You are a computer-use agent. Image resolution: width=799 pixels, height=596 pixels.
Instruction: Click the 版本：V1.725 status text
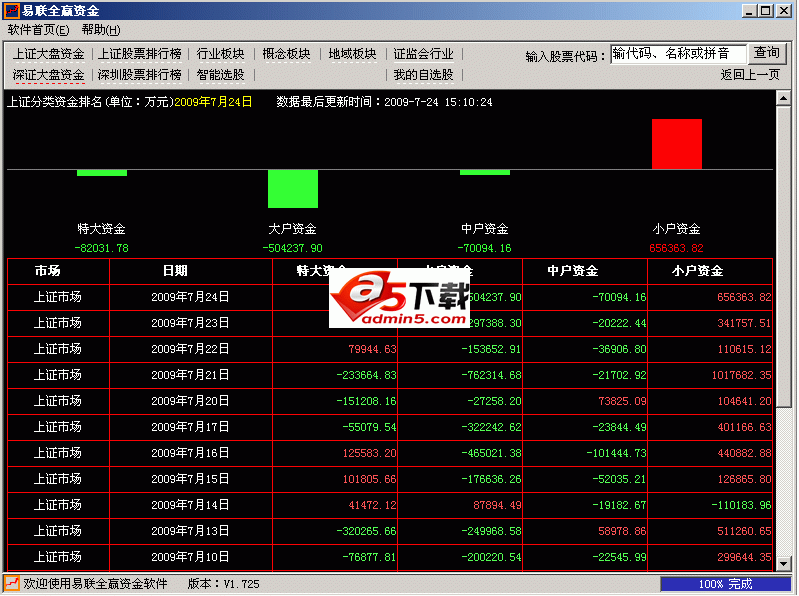click(x=224, y=584)
